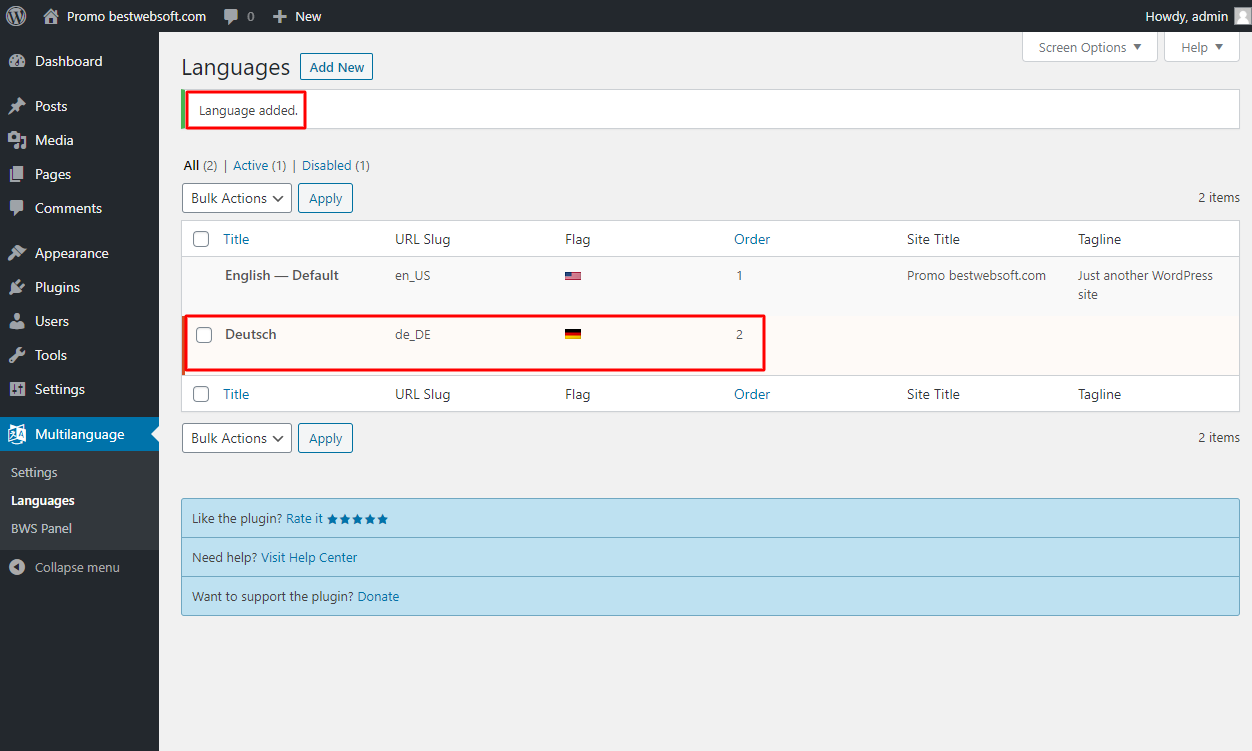Click the US flag in English row
The image size is (1252, 751).
tap(573, 275)
